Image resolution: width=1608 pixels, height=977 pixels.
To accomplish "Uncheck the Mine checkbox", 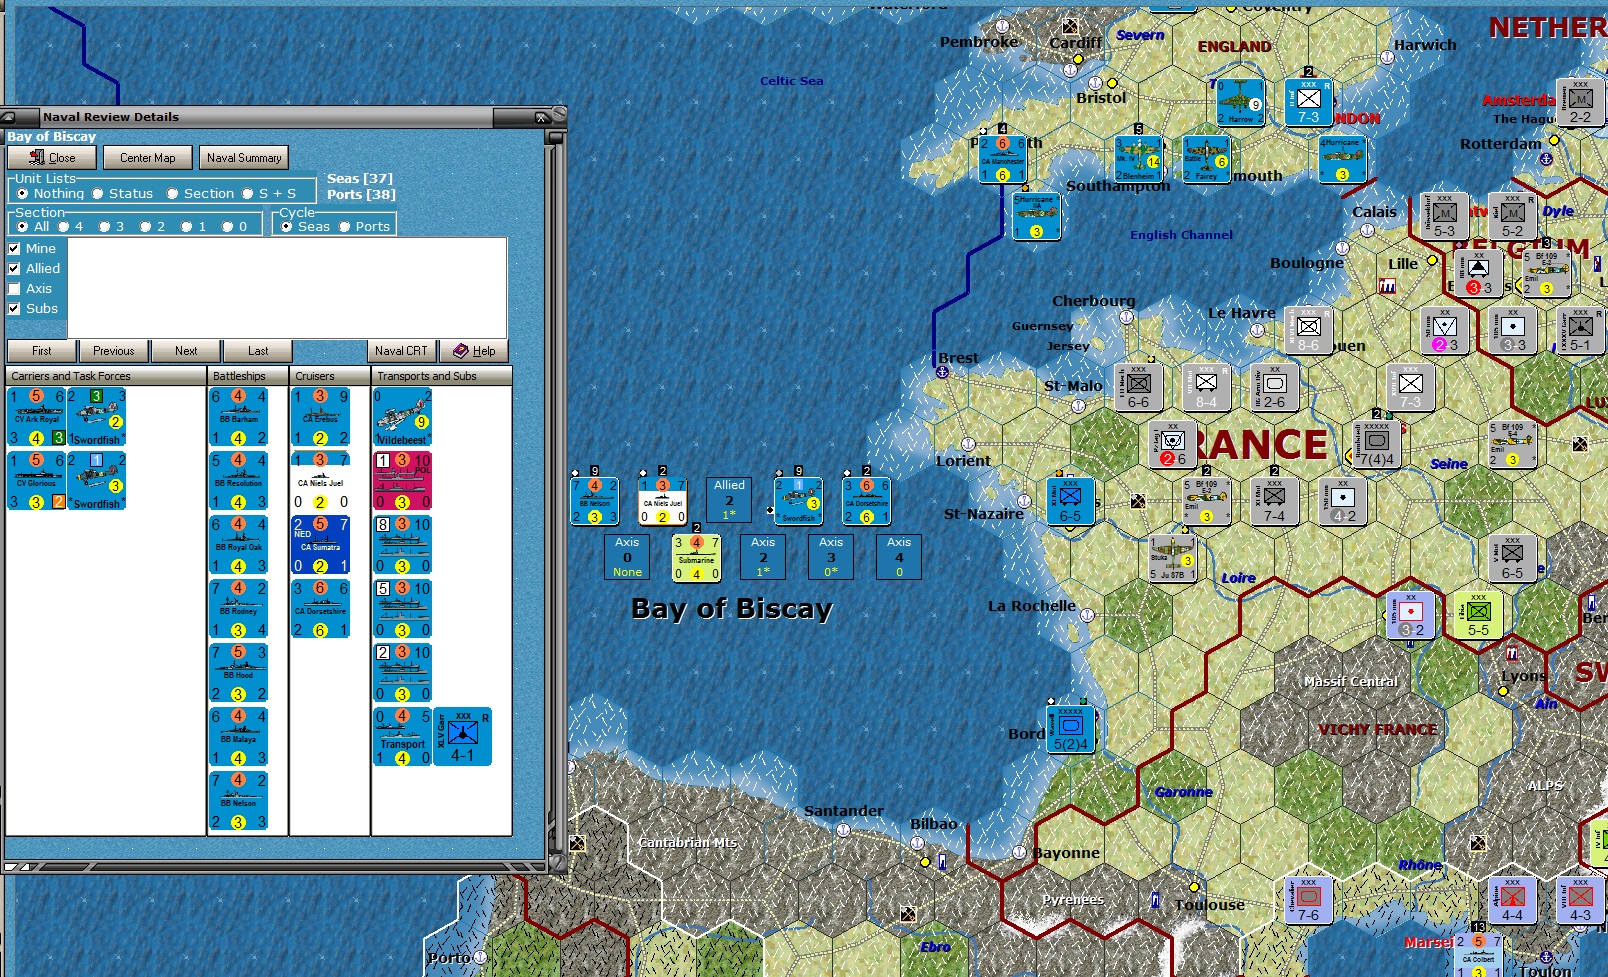I will (x=14, y=249).
